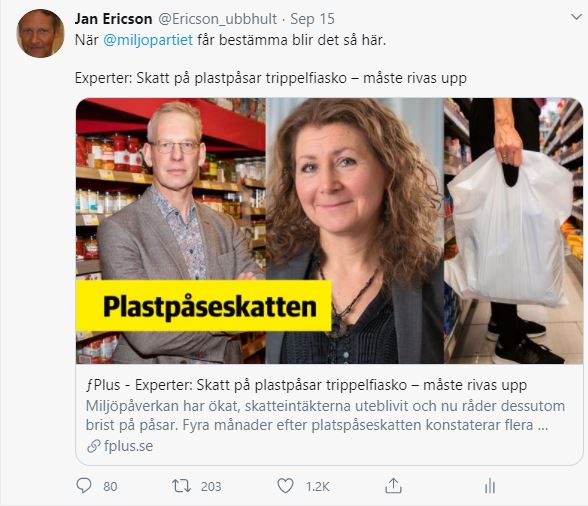Open Jan Ericson's profile avatar

click(x=40, y=33)
